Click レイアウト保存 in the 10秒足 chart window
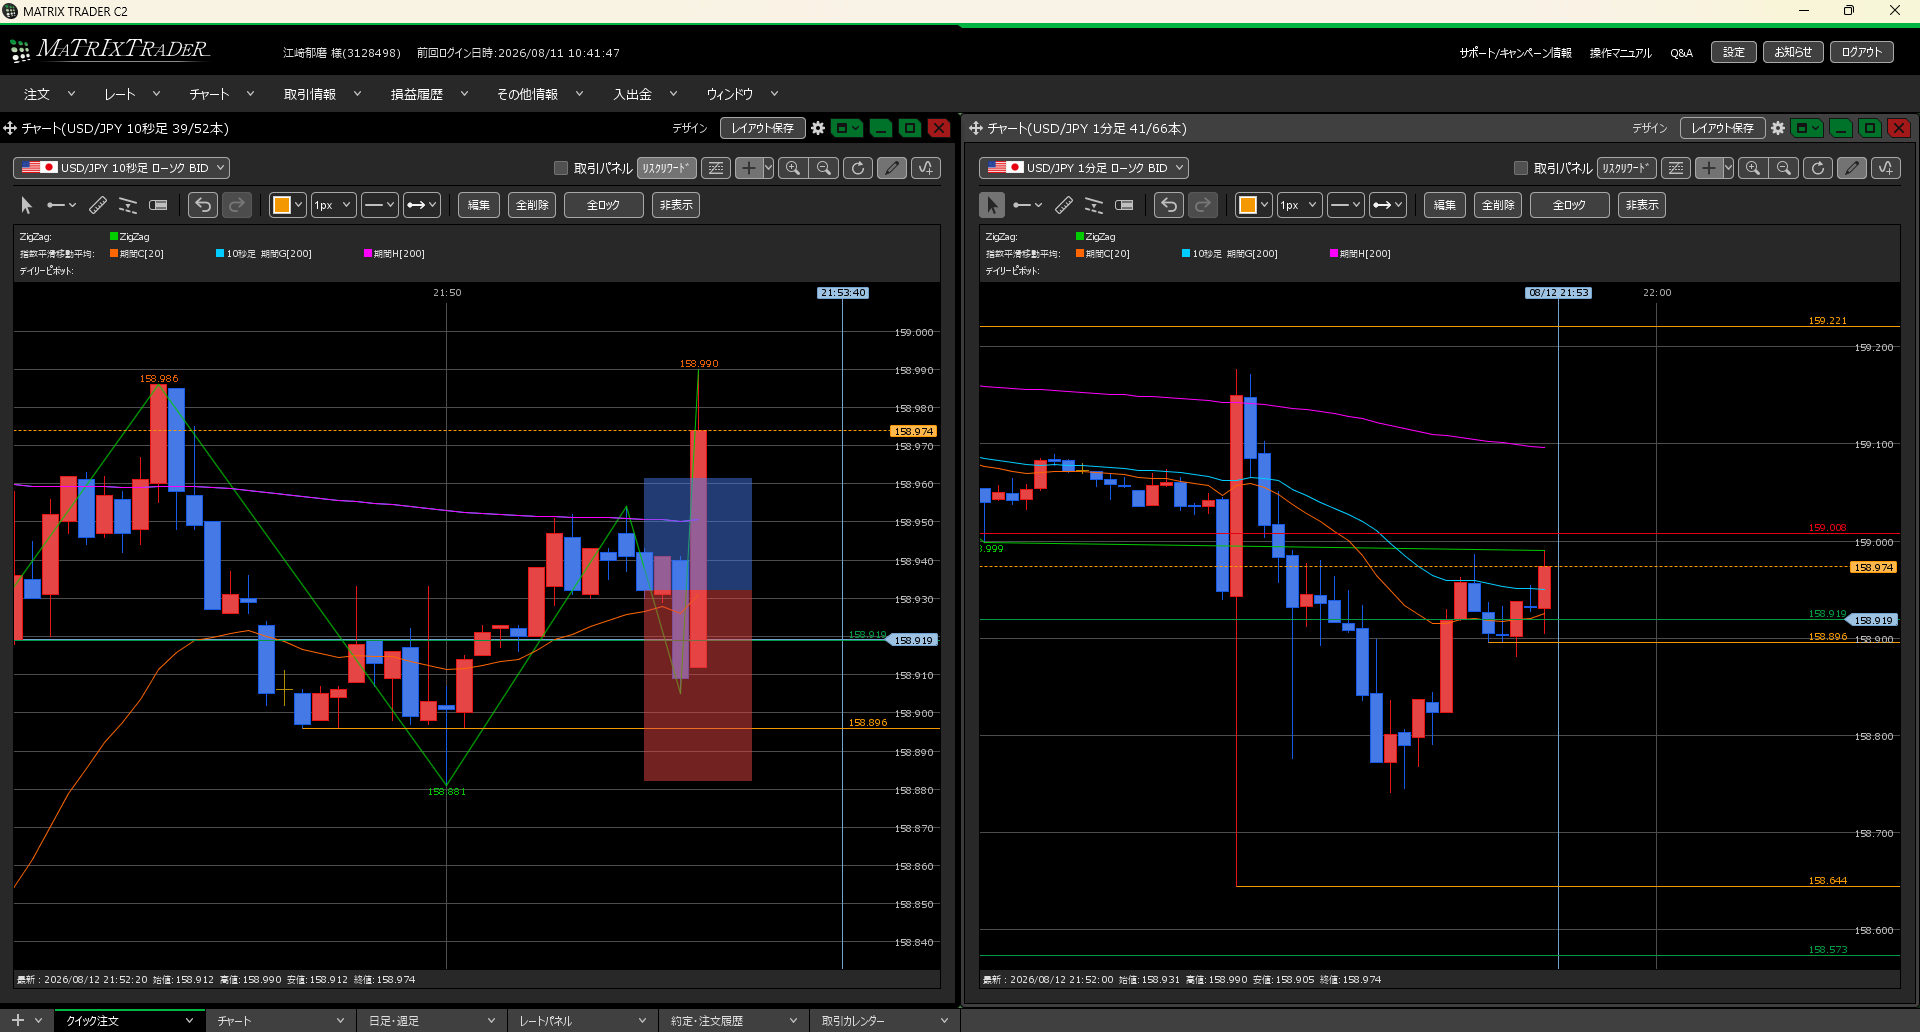 click(x=763, y=128)
